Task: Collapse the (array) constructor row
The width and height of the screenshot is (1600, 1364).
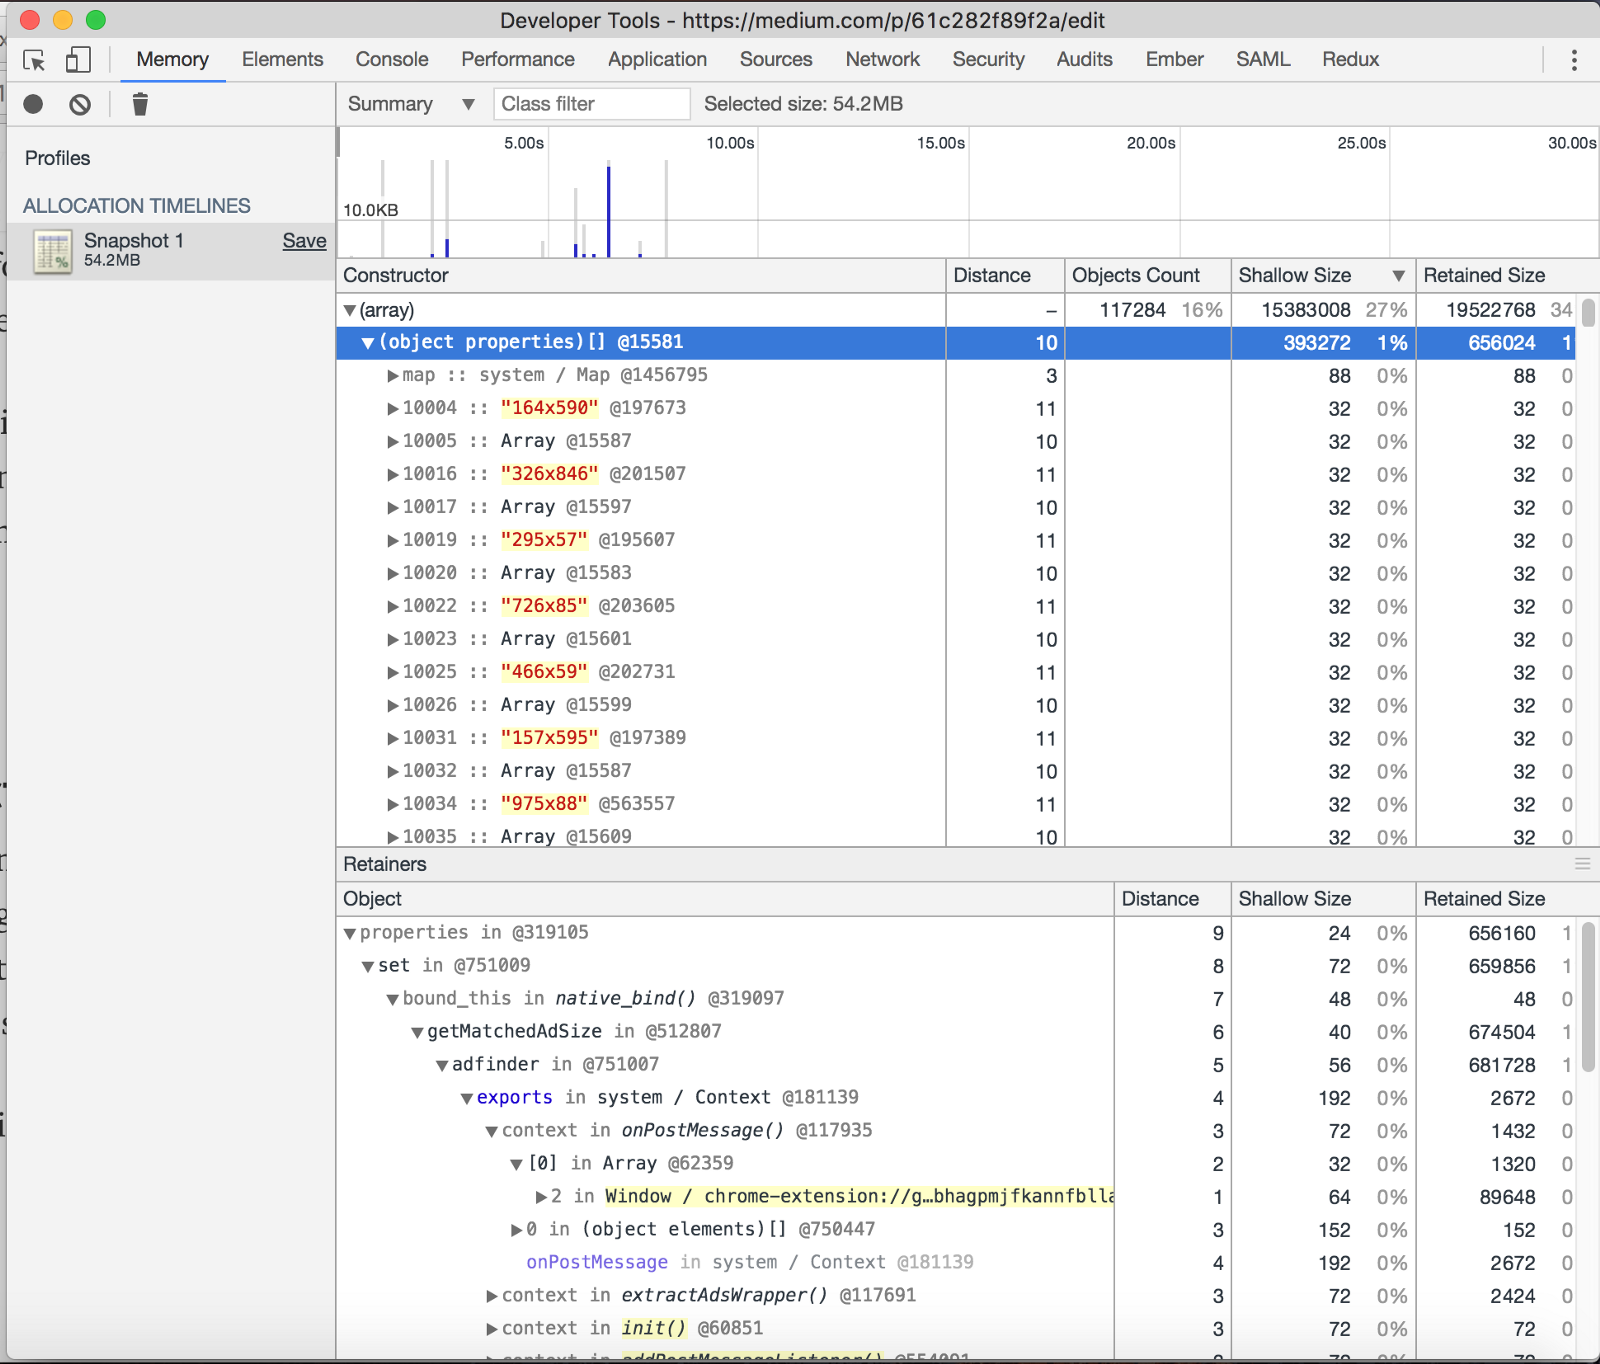Action: tap(349, 311)
